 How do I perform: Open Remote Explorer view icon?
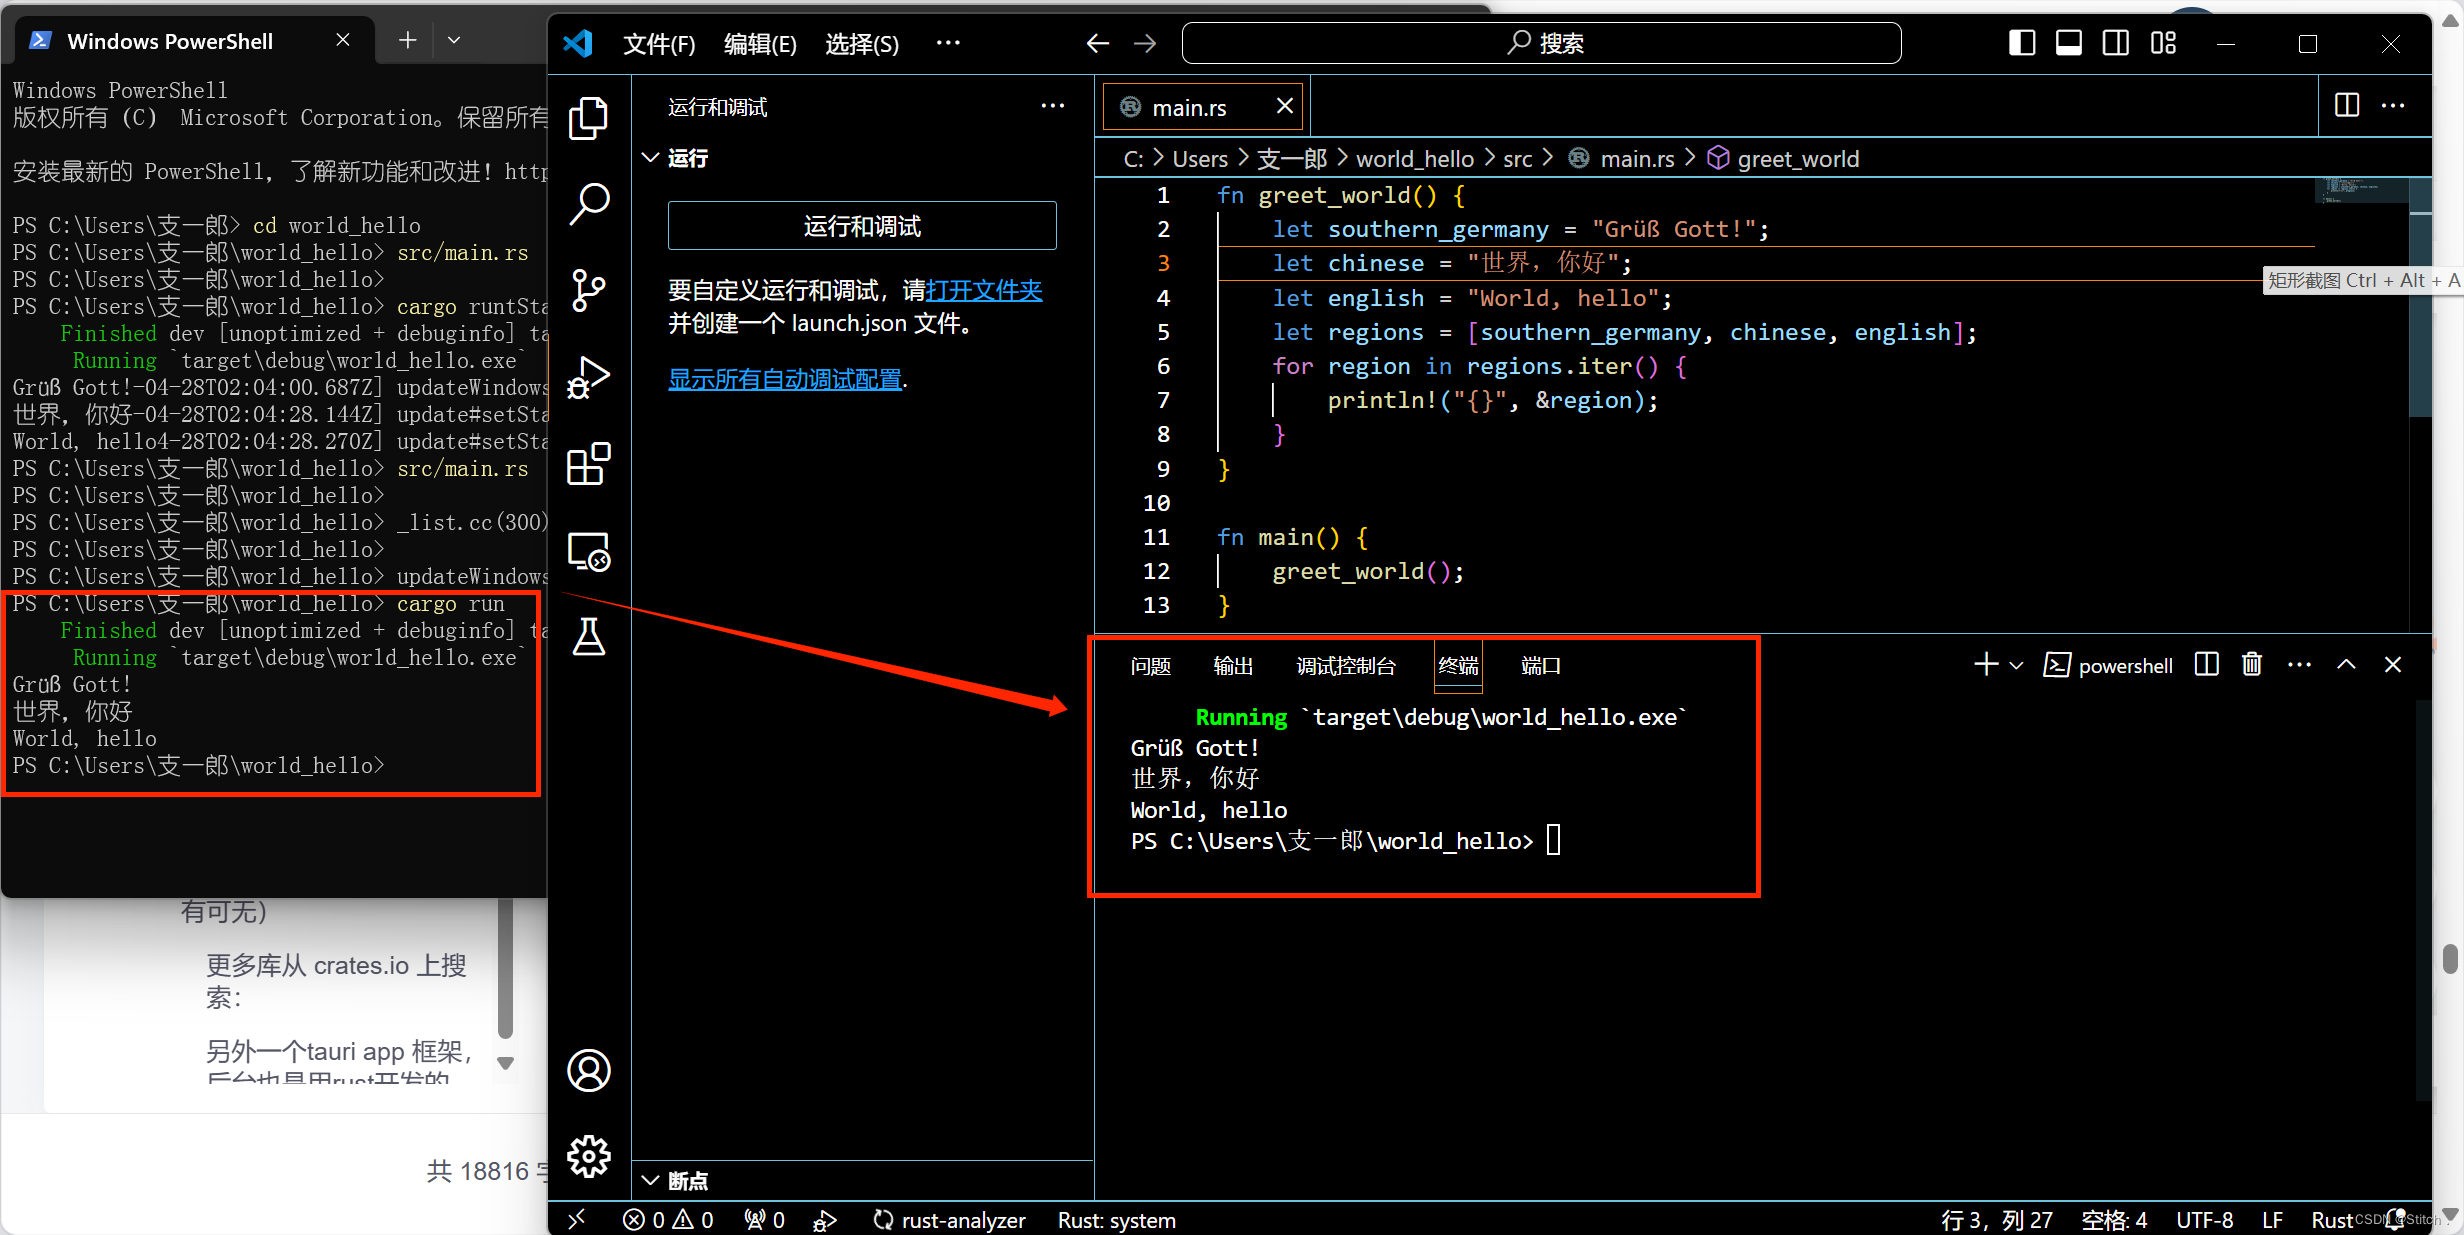pyautogui.click(x=588, y=551)
